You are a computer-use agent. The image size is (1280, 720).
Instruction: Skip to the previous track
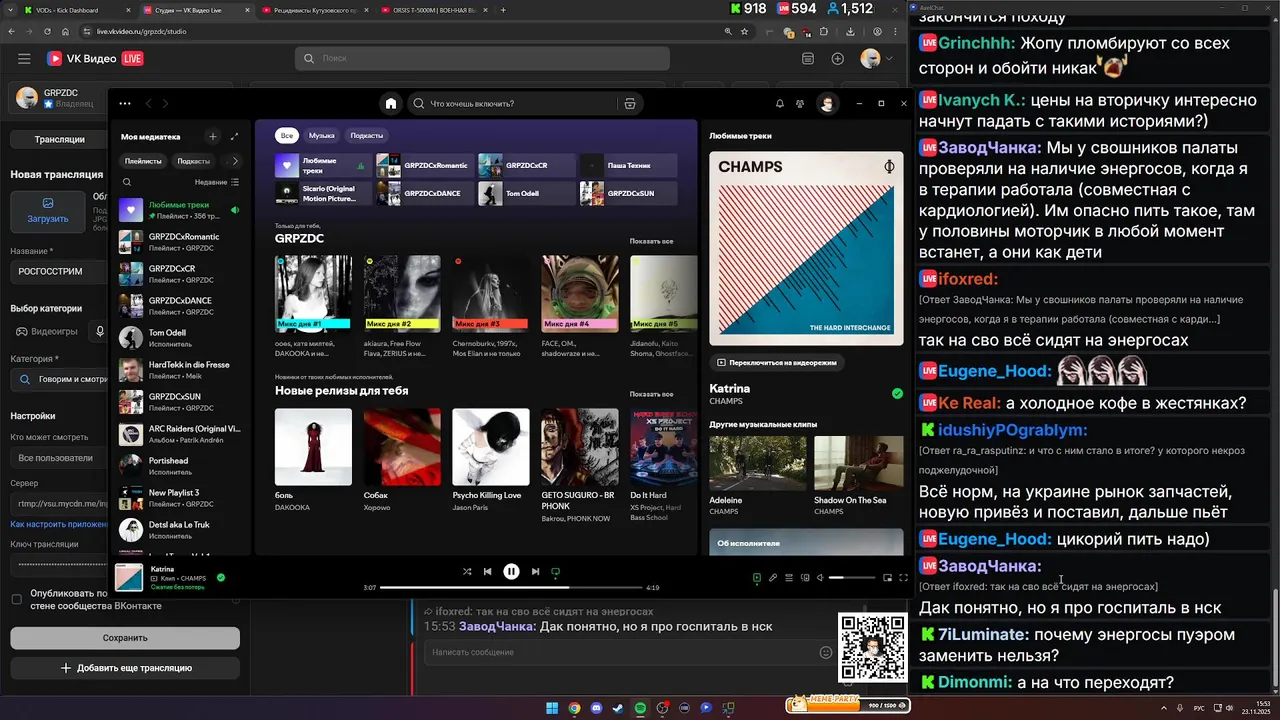(x=488, y=572)
